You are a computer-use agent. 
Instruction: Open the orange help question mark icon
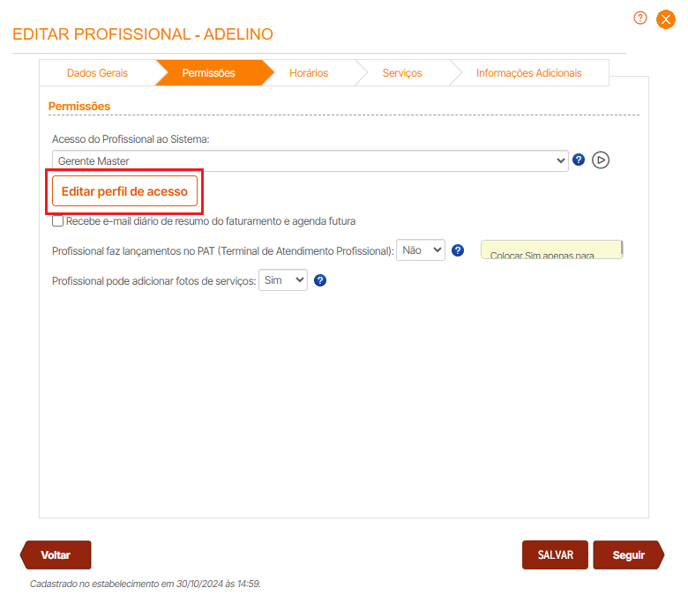click(641, 18)
